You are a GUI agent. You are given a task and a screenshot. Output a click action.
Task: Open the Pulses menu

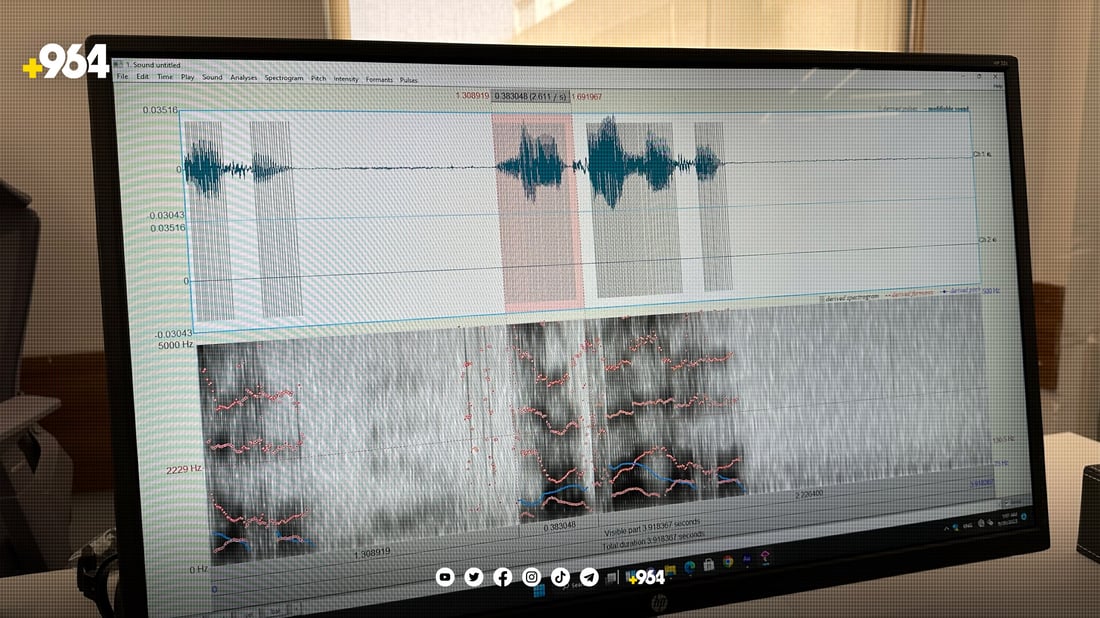click(408, 81)
